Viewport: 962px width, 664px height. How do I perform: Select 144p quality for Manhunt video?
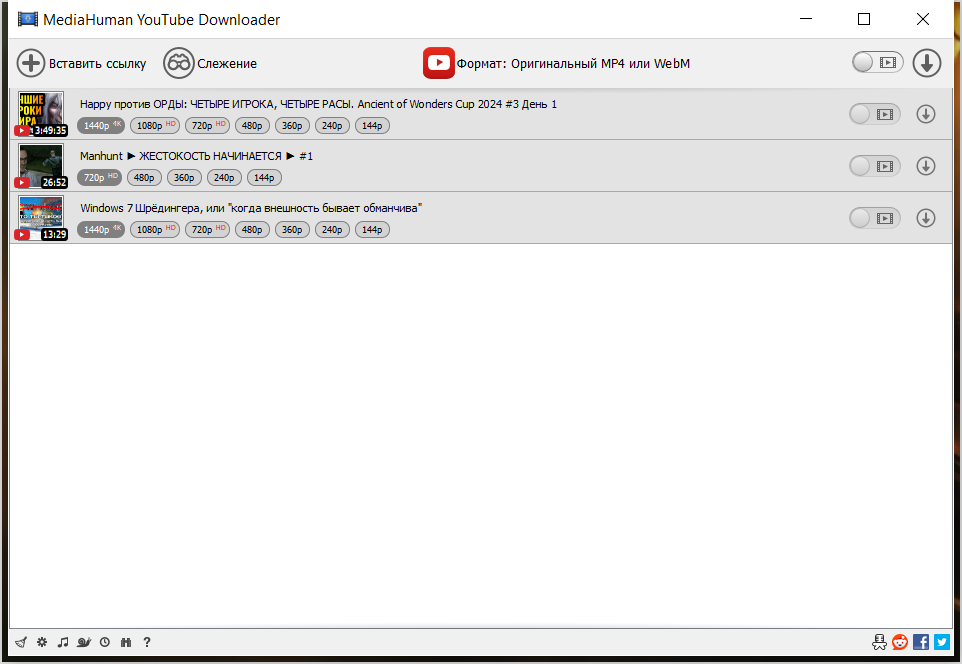[264, 177]
